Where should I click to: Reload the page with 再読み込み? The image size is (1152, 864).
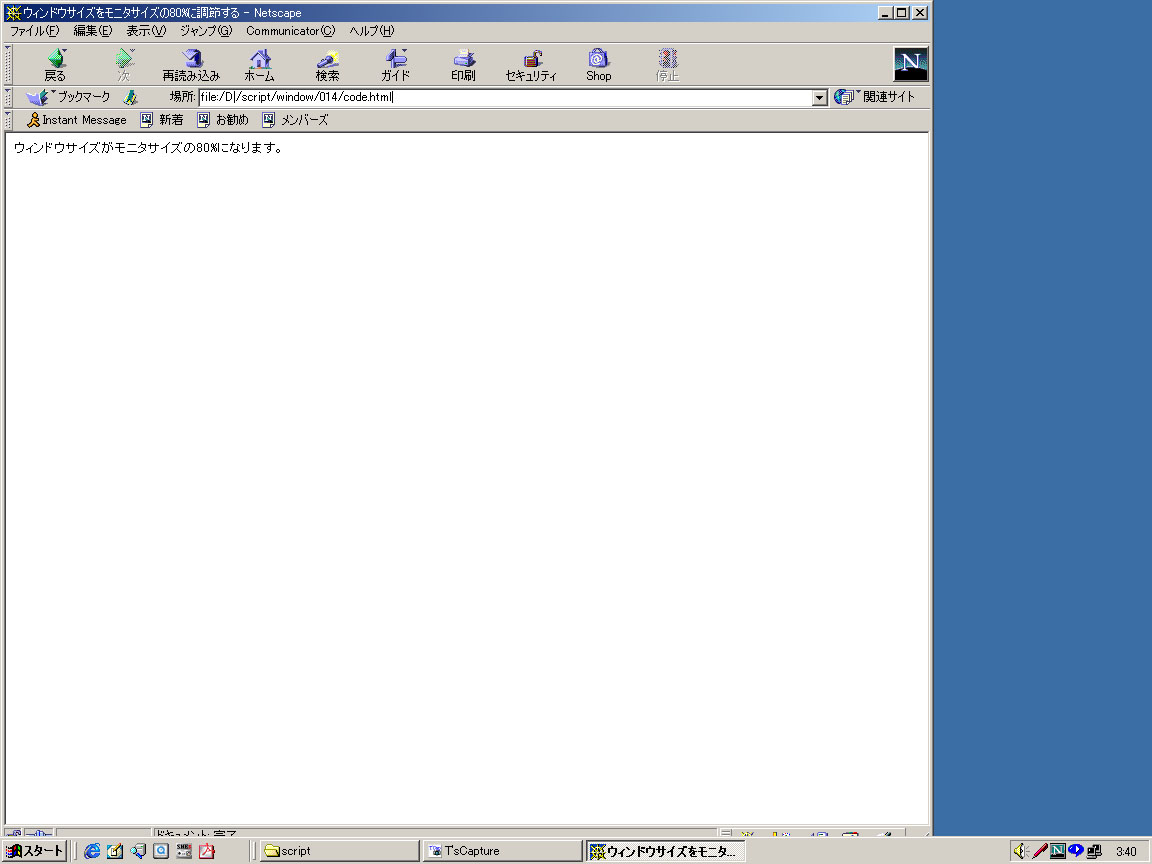(191, 65)
